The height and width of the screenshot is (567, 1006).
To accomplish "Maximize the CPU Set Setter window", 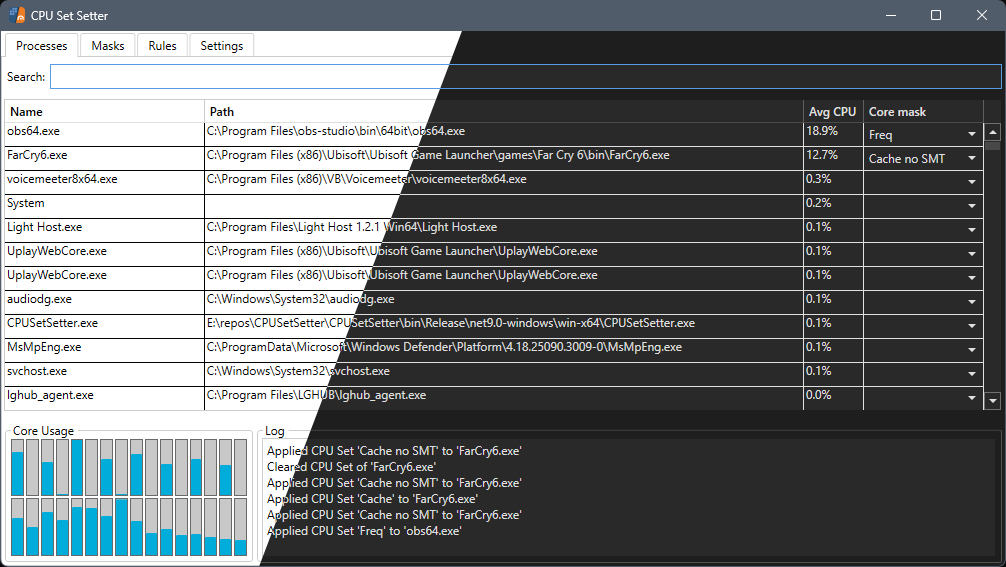I will pos(936,15).
